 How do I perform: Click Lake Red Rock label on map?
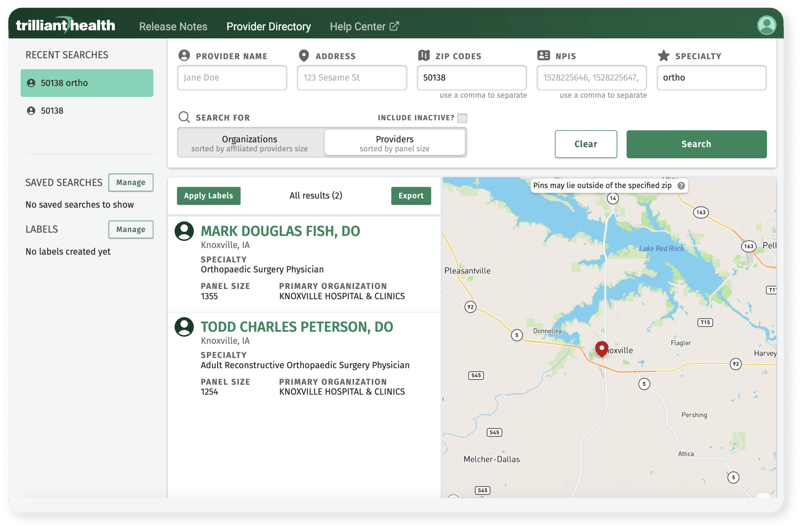[662, 248]
